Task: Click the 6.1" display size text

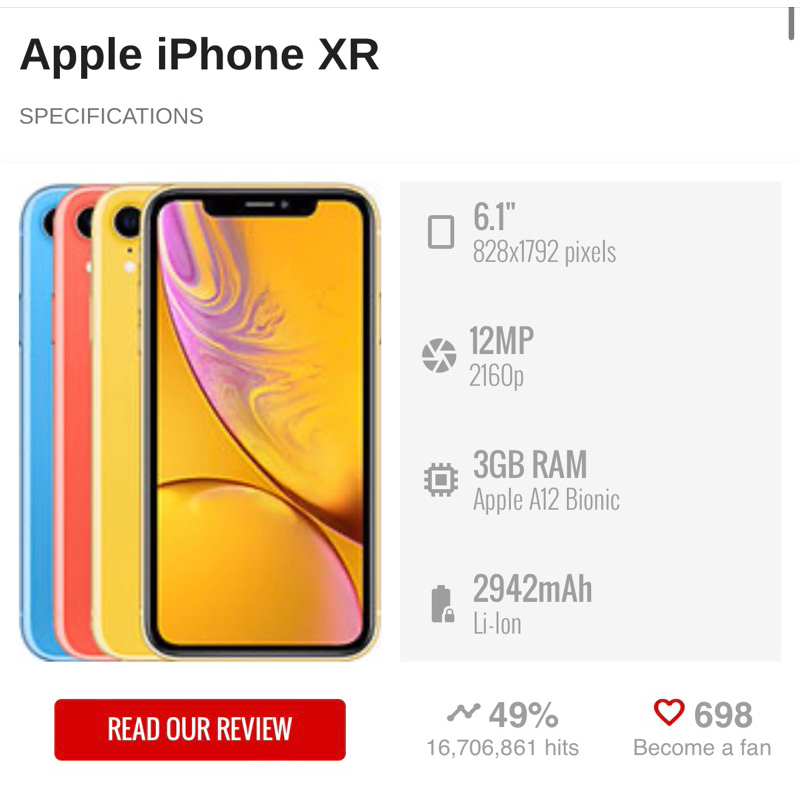Action: 494,217
